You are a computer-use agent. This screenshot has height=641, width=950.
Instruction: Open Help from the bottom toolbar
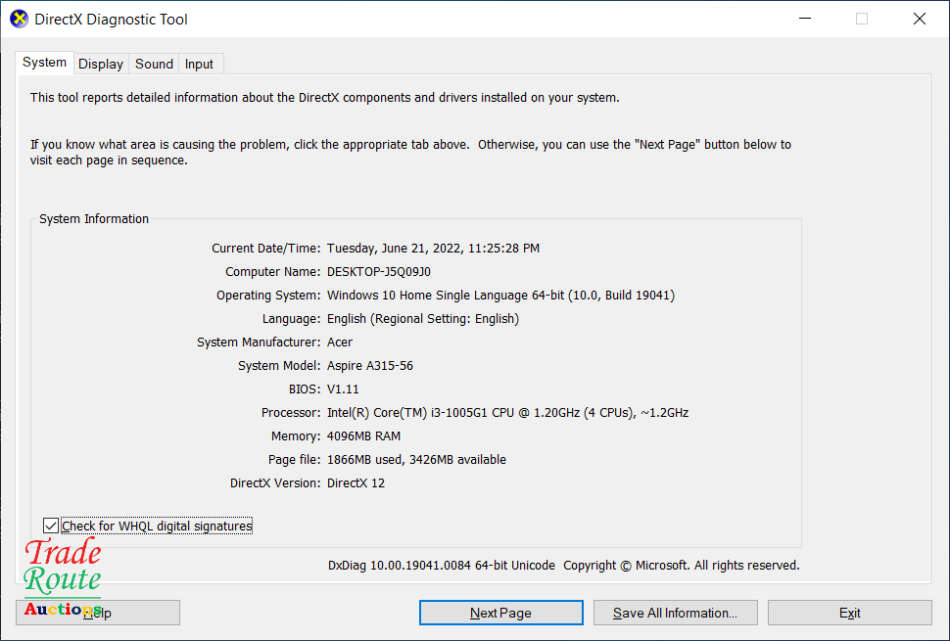tap(97, 612)
